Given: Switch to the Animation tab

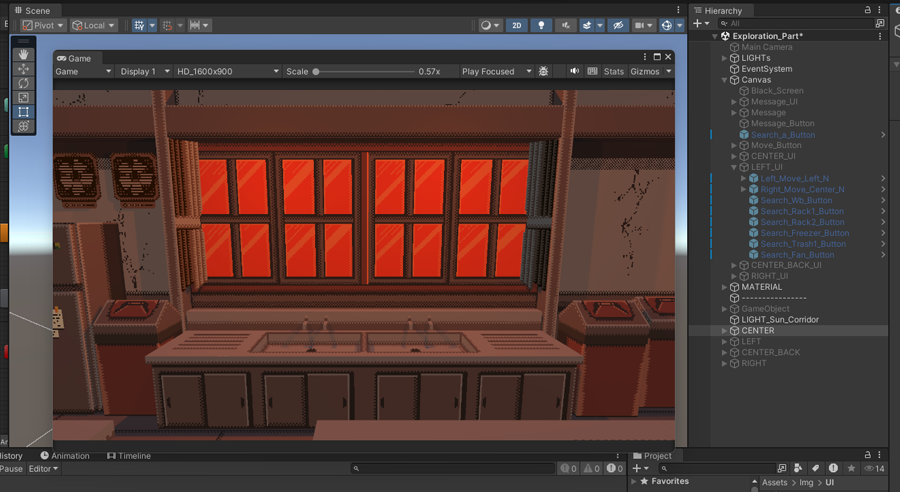Looking at the screenshot, I should tap(70, 456).
